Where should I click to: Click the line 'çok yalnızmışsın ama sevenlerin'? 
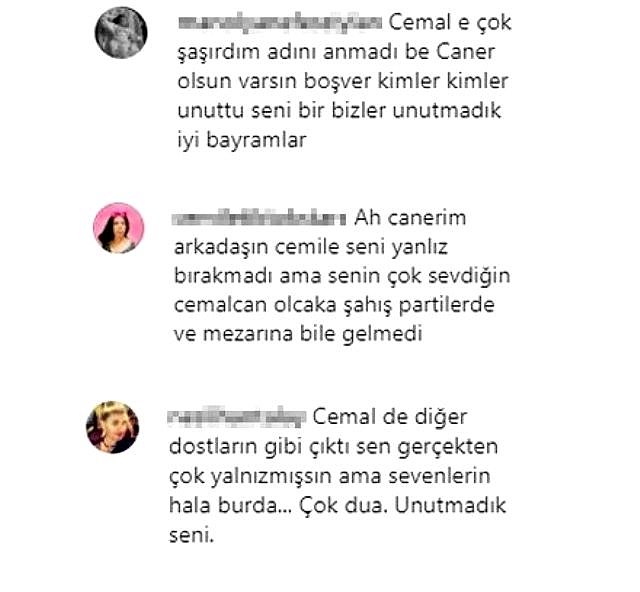[330, 477]
